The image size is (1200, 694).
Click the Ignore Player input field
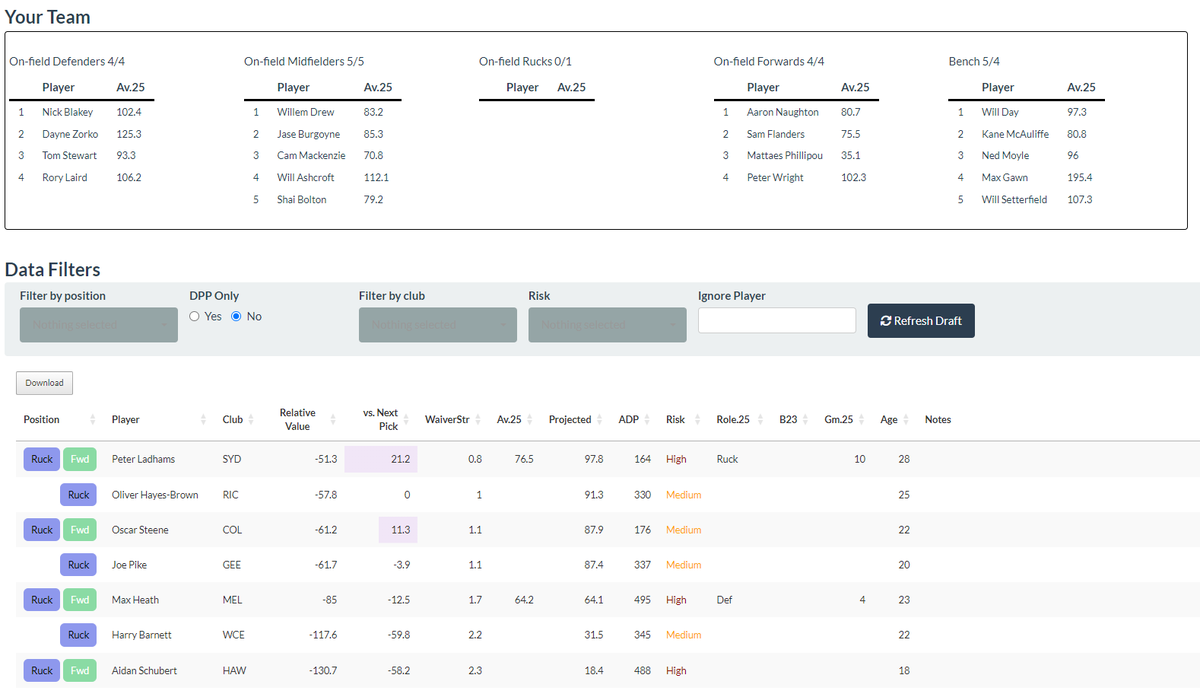pyautogui.click(x=777, y=320)
